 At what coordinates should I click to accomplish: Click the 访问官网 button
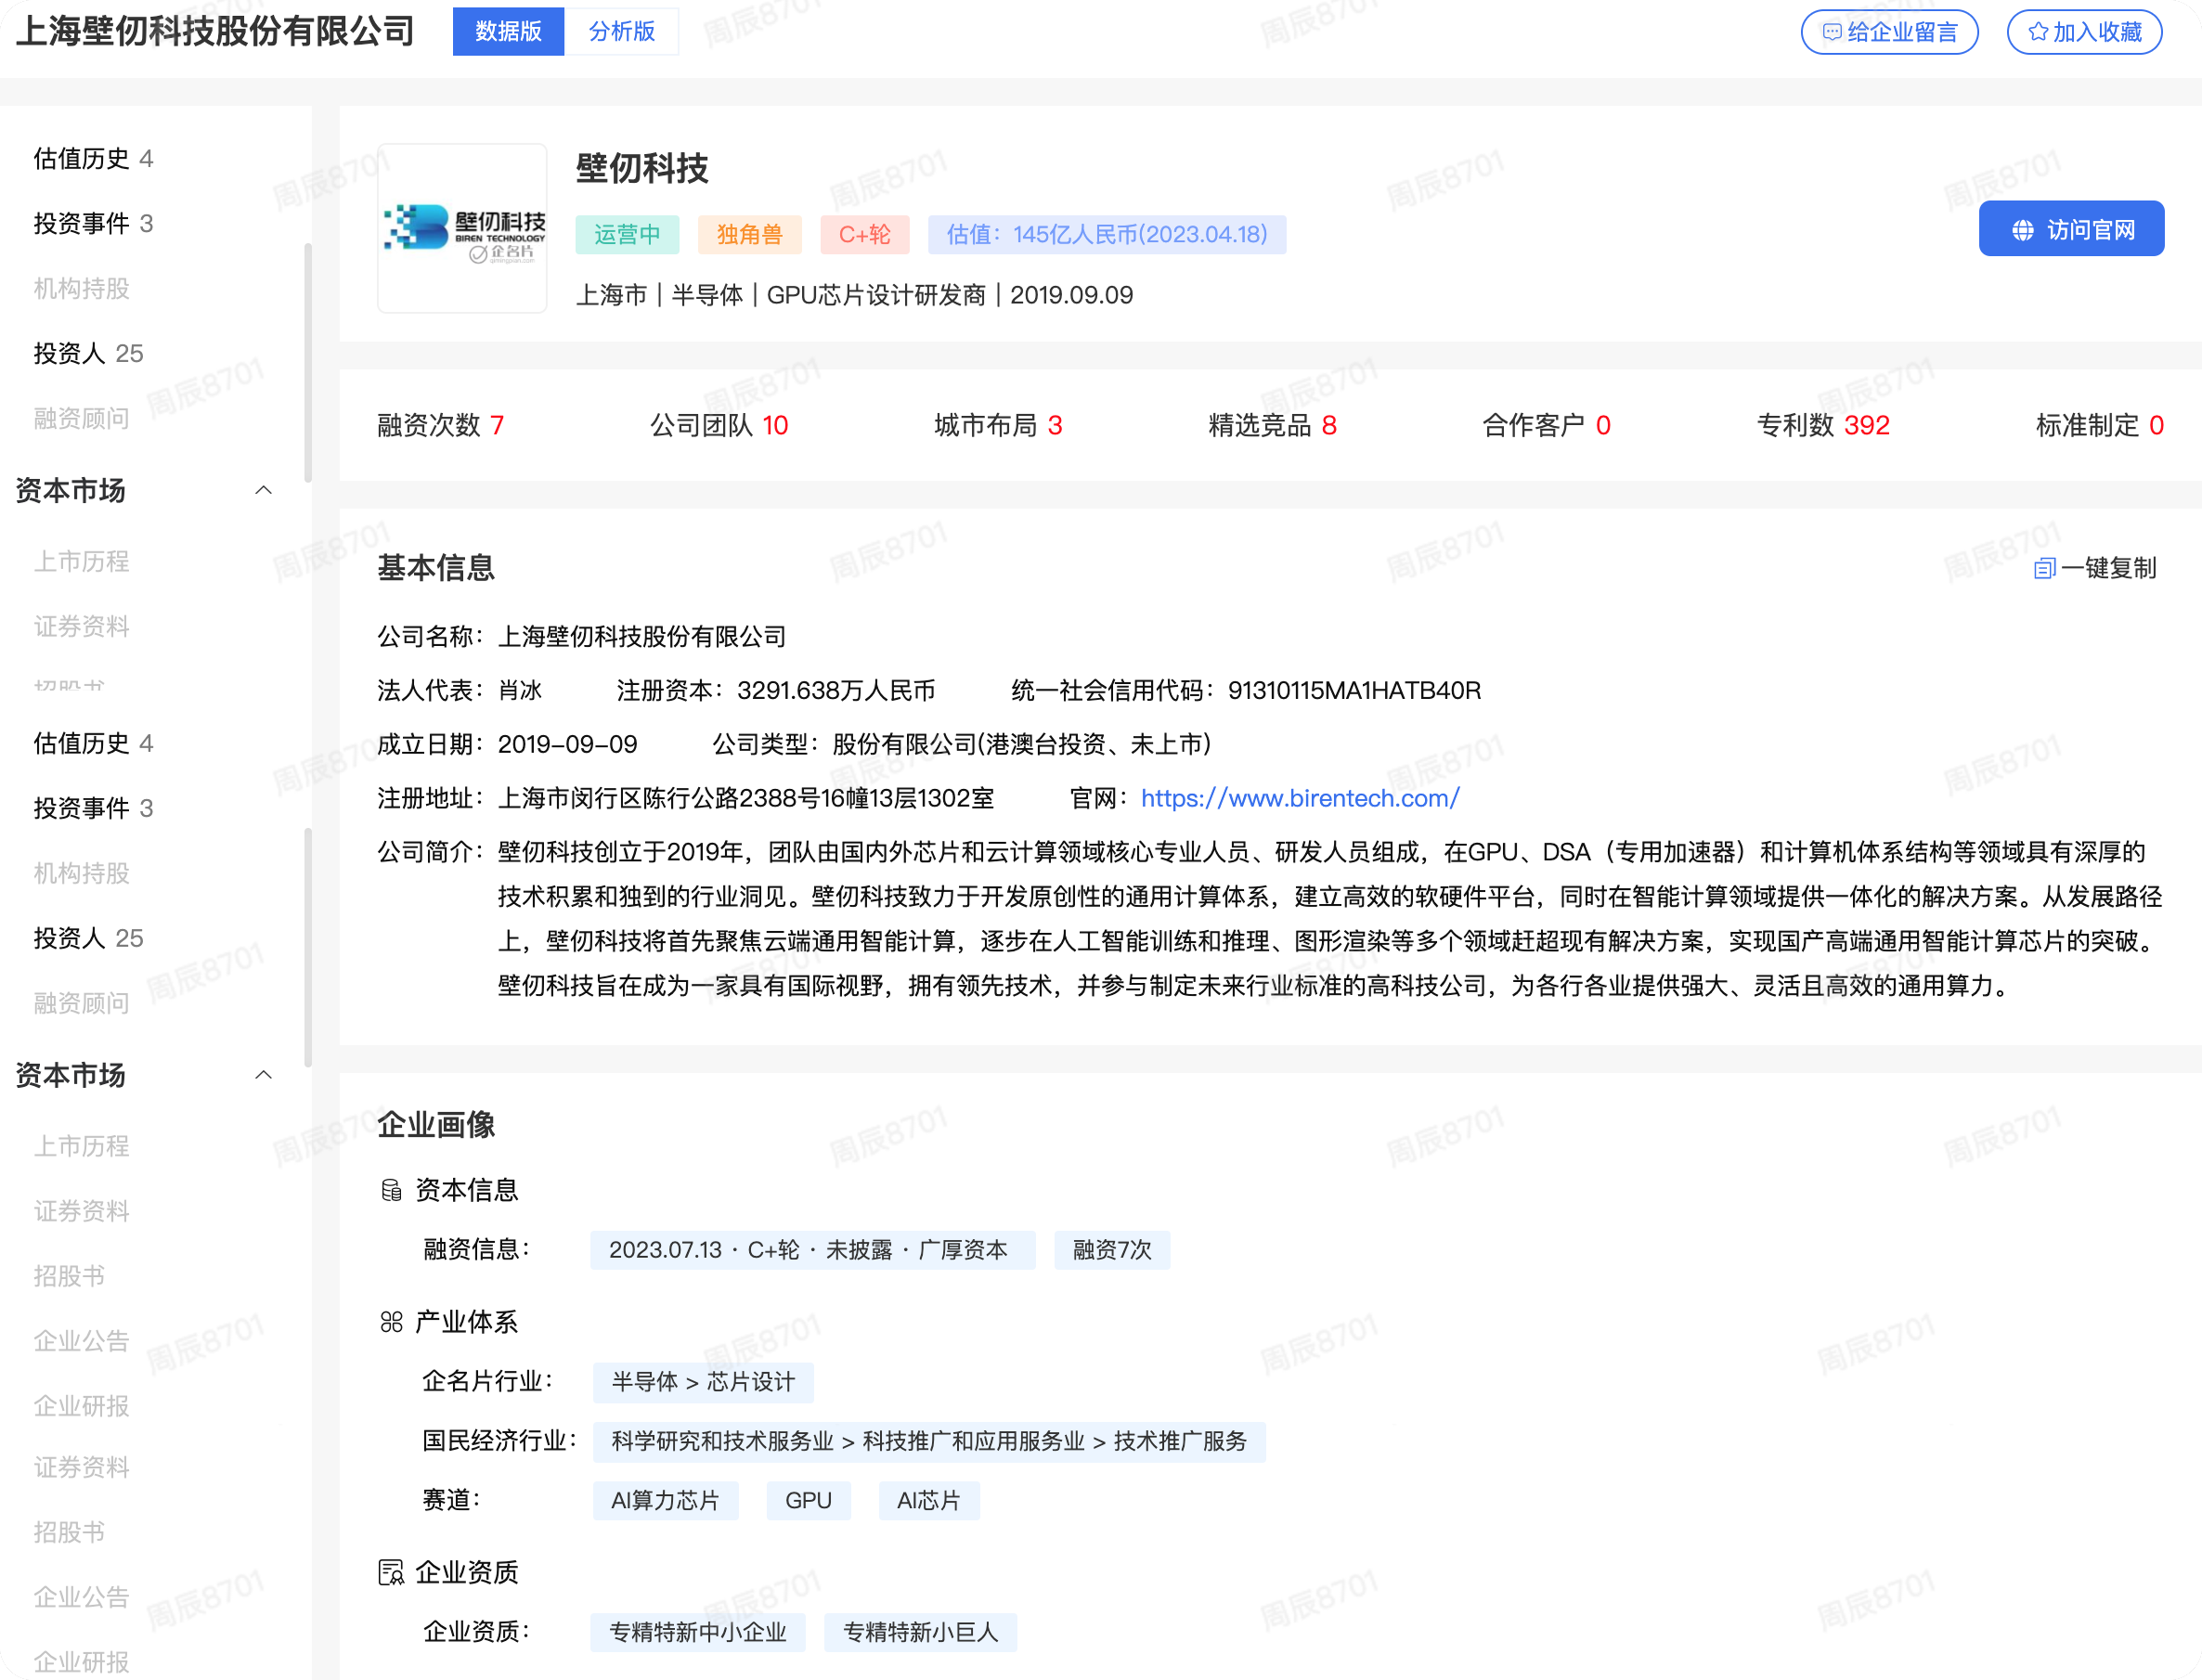2071,229
